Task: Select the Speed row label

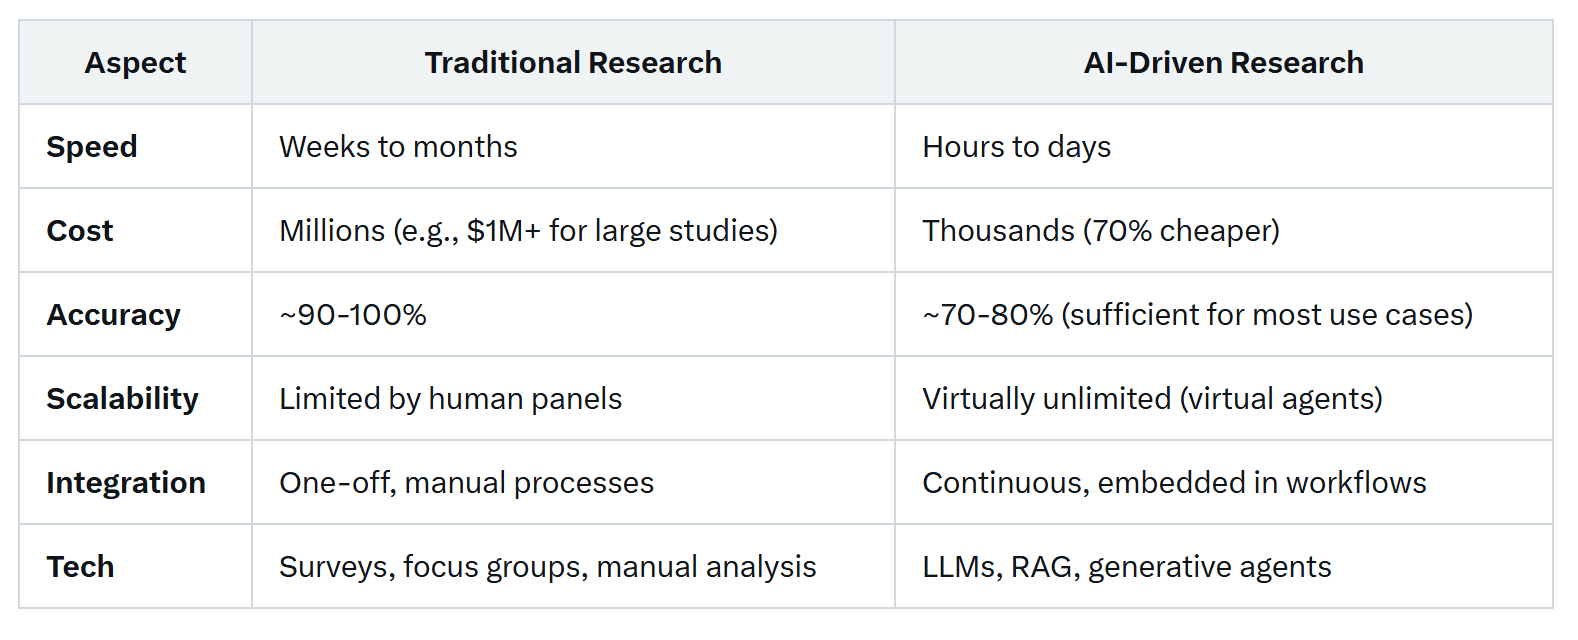Action: coord(92,147)
